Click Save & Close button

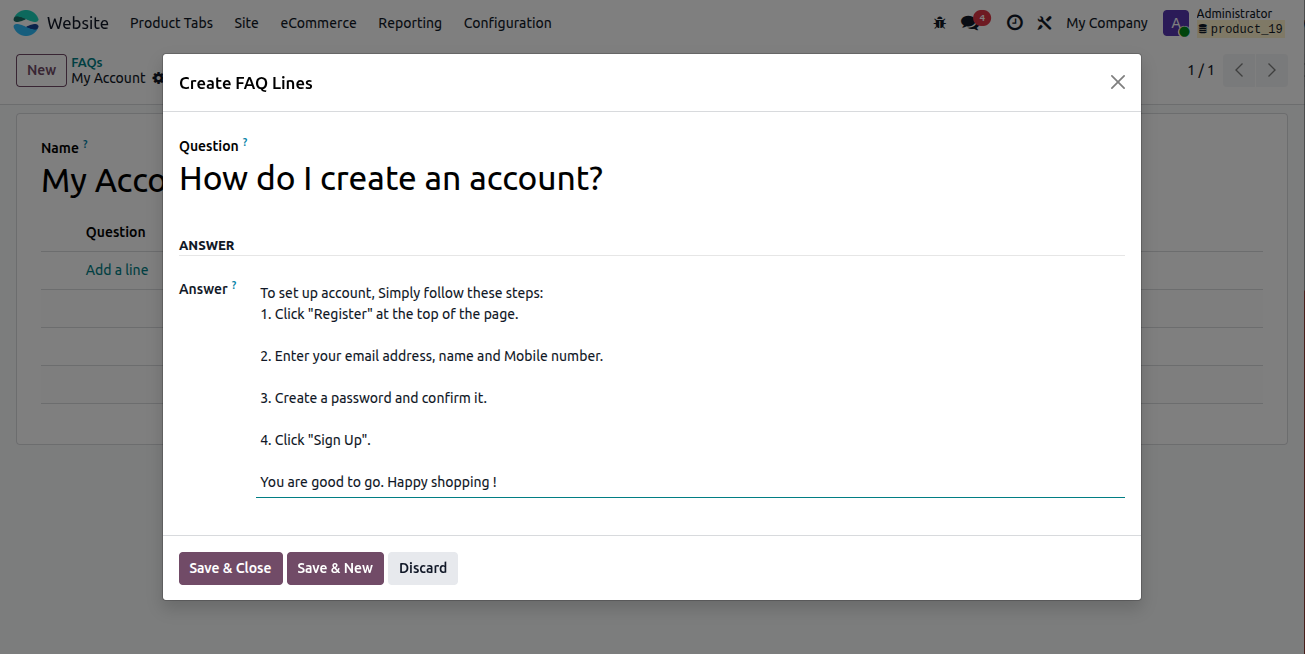pyautogui.click(x=230, y=568)
